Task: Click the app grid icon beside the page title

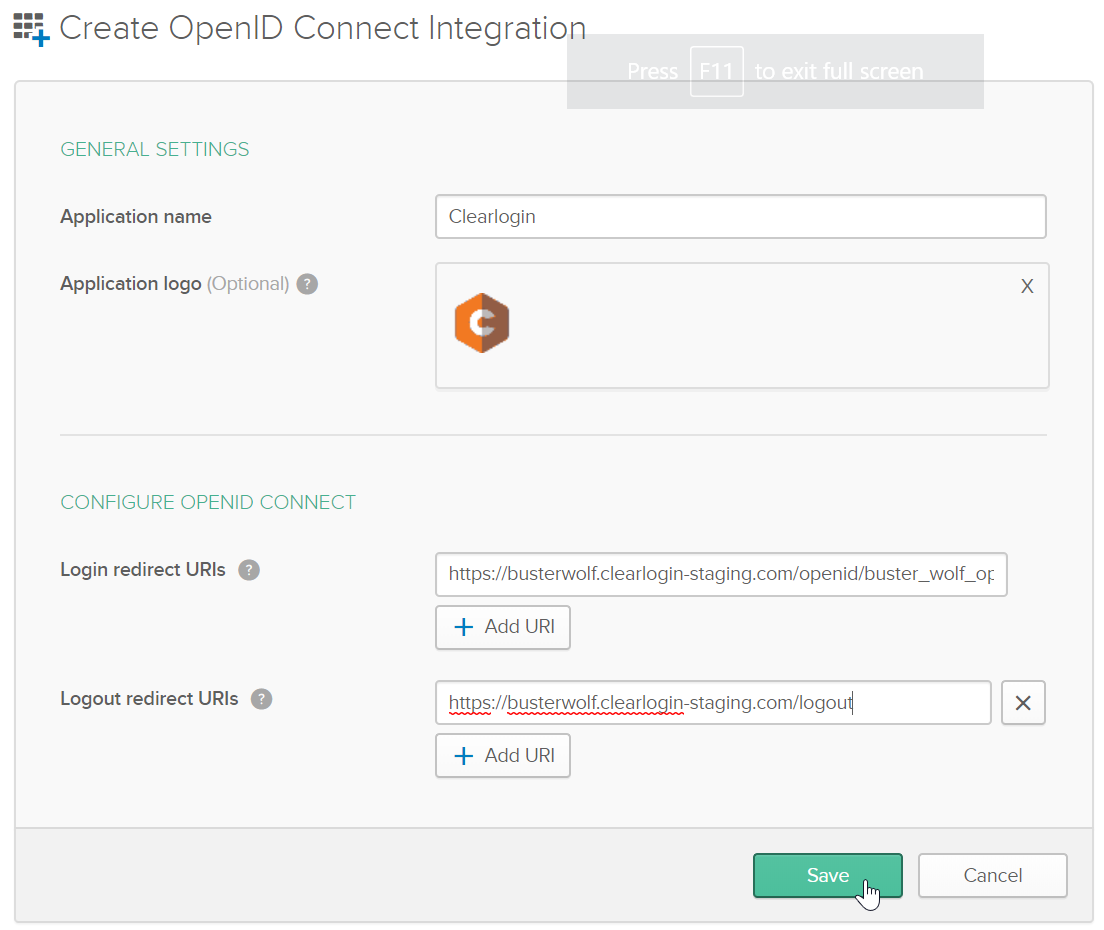Action: point(30,29)
